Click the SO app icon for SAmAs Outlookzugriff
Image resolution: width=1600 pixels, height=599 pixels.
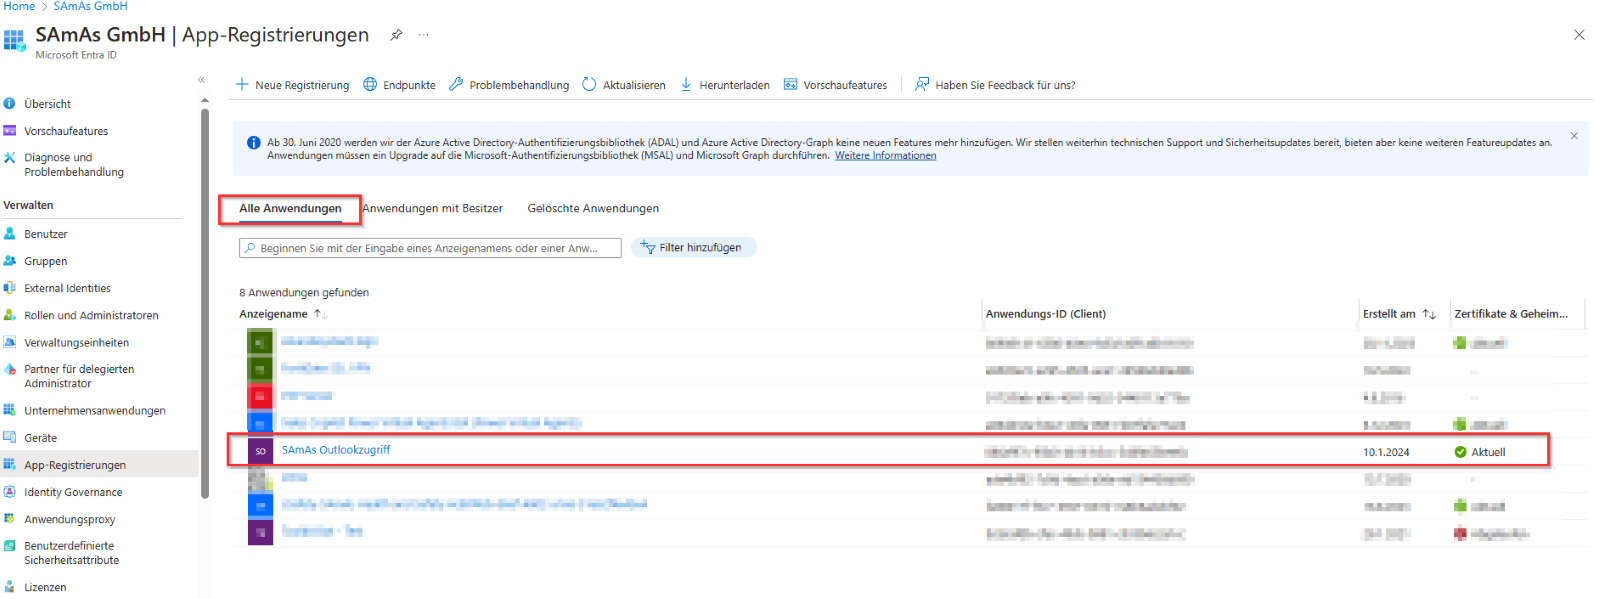tap(260, 451)
